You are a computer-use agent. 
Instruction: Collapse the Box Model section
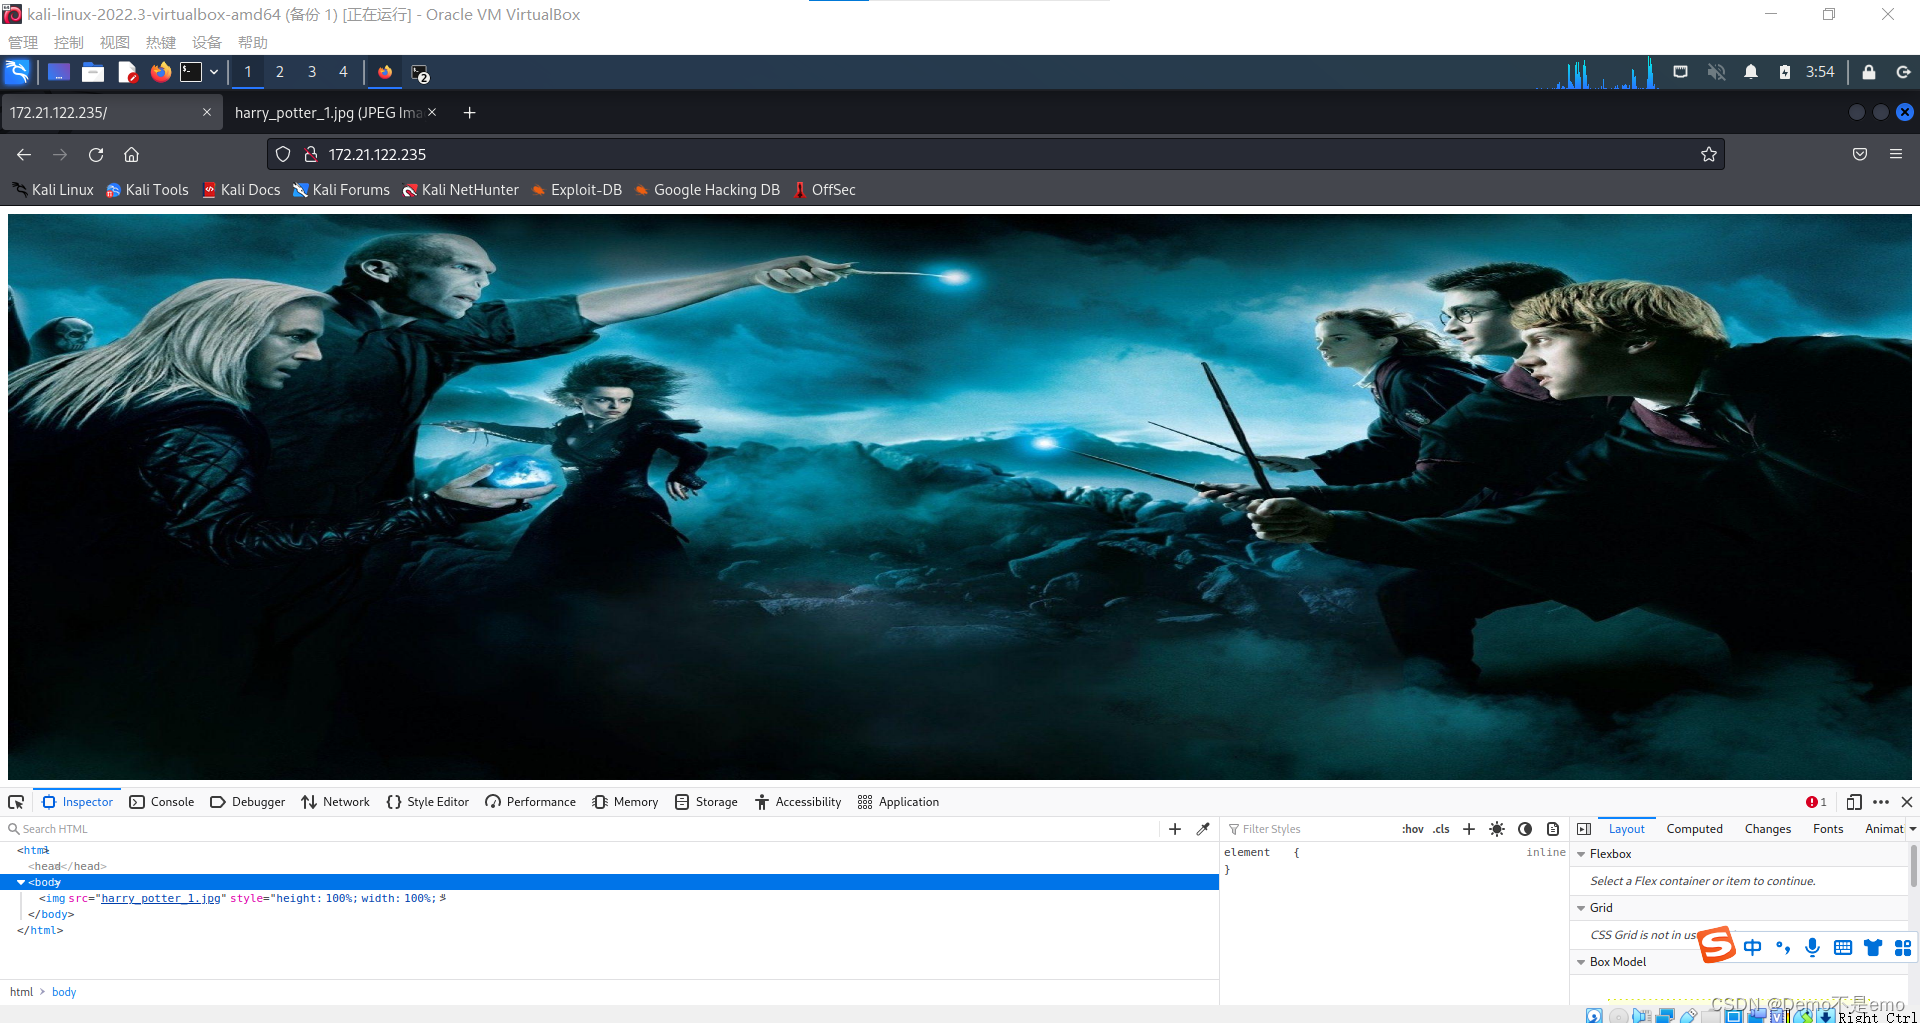coord(1581,962)
